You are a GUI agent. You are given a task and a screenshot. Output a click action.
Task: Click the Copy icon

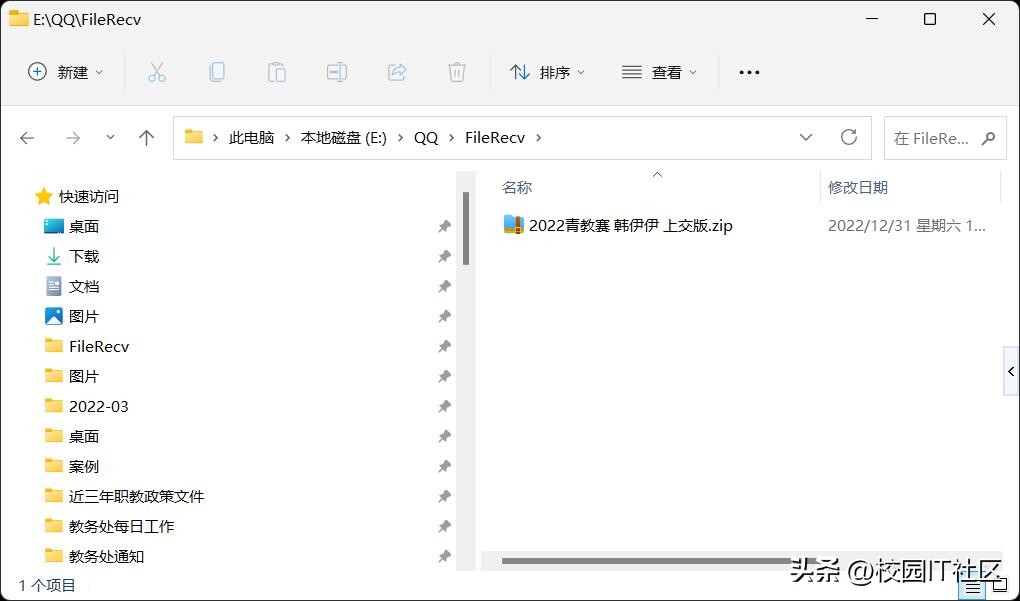[x=216, y=71]
